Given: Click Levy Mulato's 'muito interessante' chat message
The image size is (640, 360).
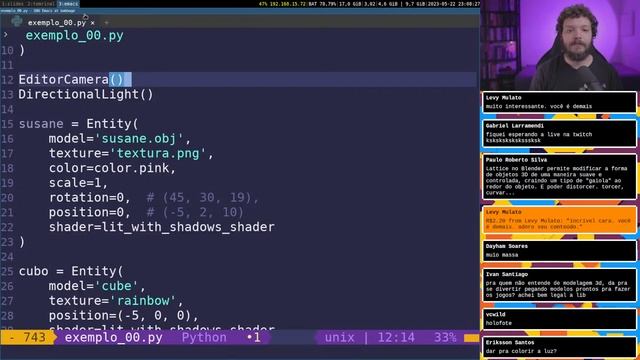Looking at the screenshot, I should click(560, 102).
